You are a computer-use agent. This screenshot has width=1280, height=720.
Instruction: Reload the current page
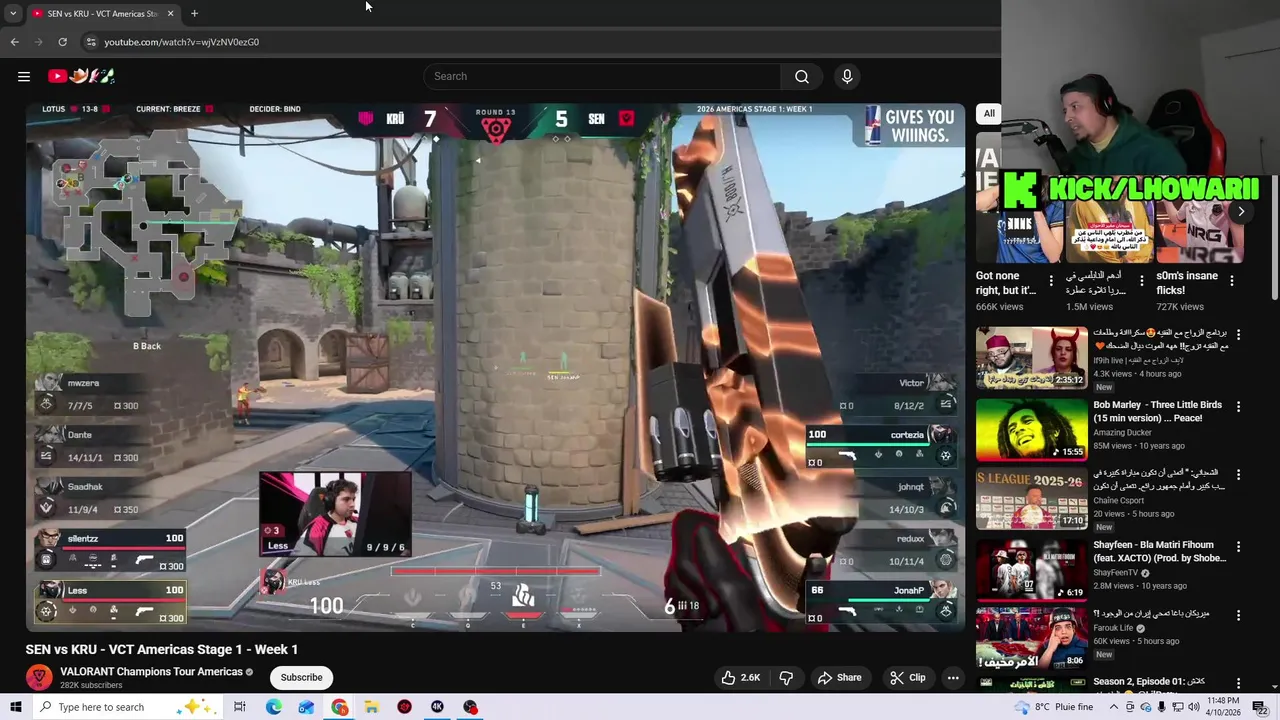[x=62, y=42]
